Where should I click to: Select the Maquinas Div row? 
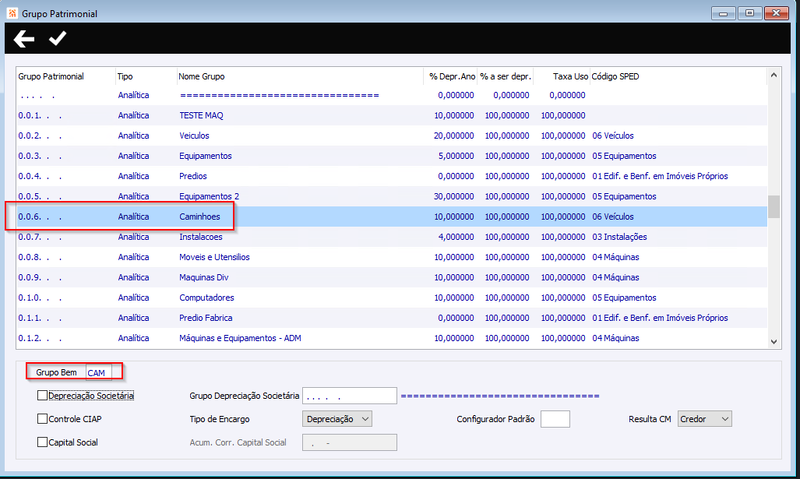(391, 278)
